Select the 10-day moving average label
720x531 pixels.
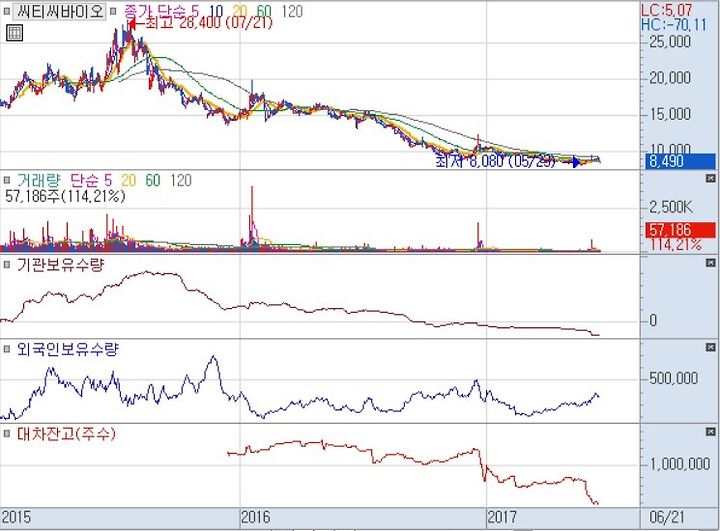(215, 11)
